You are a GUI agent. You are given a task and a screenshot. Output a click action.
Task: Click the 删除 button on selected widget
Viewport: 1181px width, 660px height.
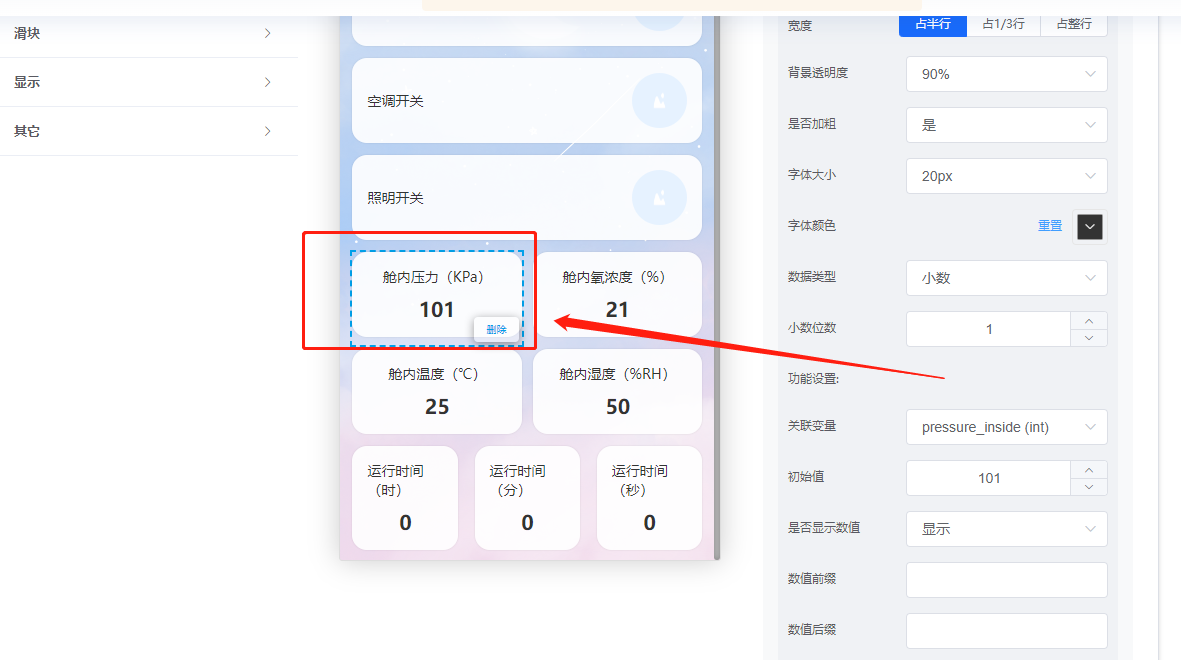pyautogui.click(x=497, y=328)
